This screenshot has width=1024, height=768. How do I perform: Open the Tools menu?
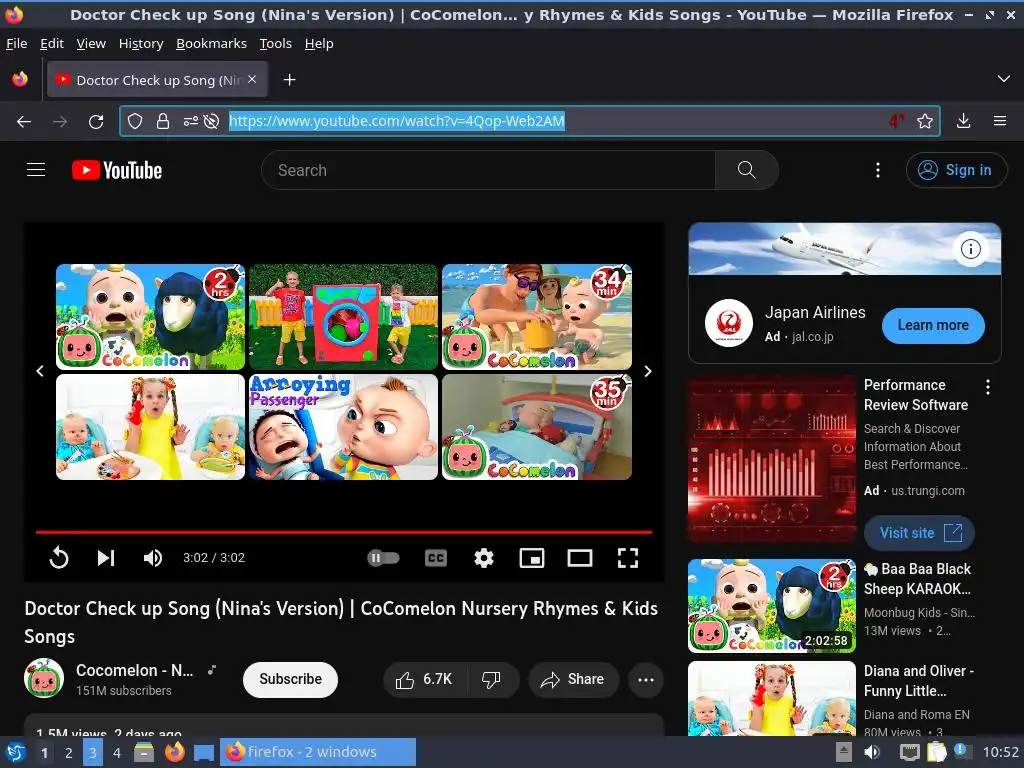click(x=276, y=43)
